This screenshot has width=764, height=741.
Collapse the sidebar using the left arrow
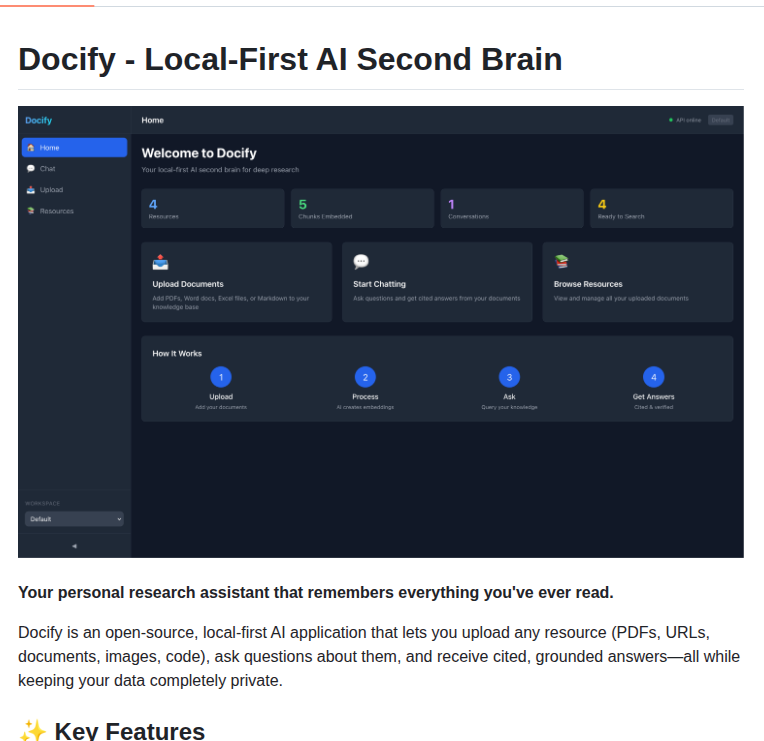[74, 546]
